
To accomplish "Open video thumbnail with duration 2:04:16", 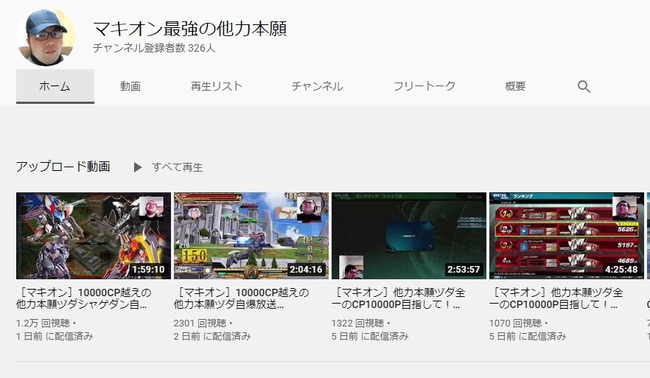I will point(251,235).
